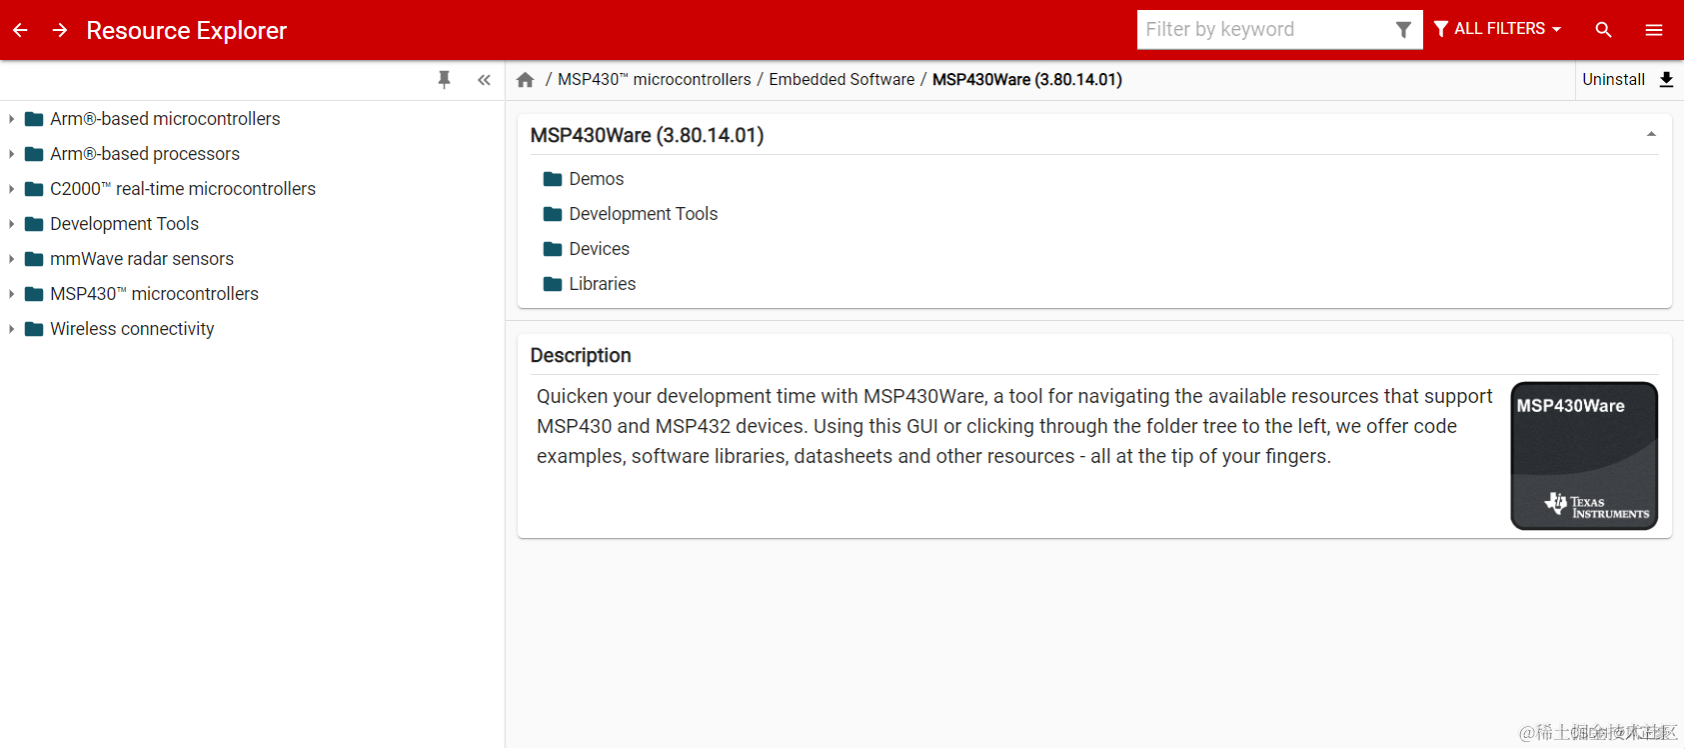Expand C2000 real-time microcontrollers node
The width and height of the screenshot is (1685, 749).
11,189
